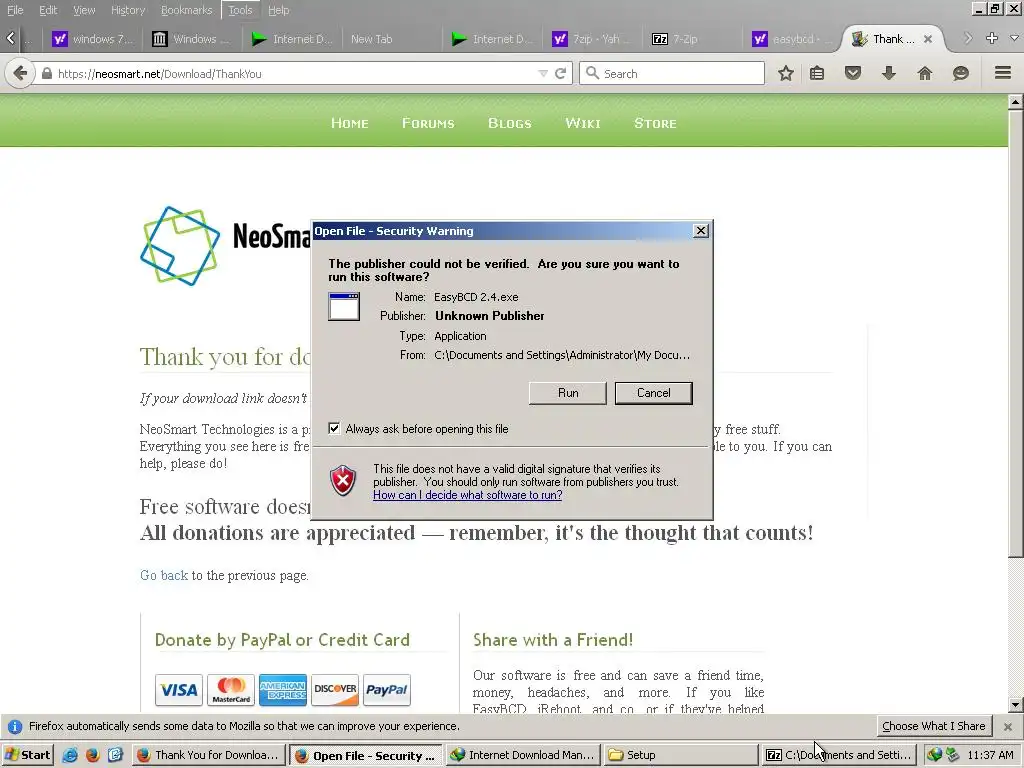
Task: Click the reload page icon
Action: coord(560,73)
